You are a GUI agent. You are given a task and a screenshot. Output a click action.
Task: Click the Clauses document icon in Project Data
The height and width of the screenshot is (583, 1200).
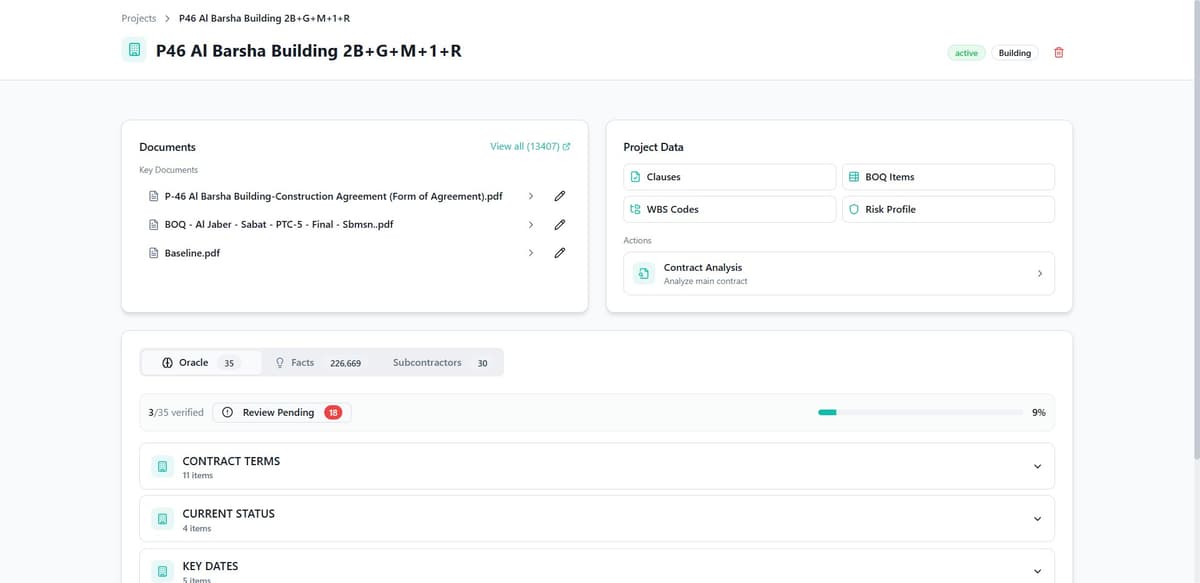click(637, 176)
